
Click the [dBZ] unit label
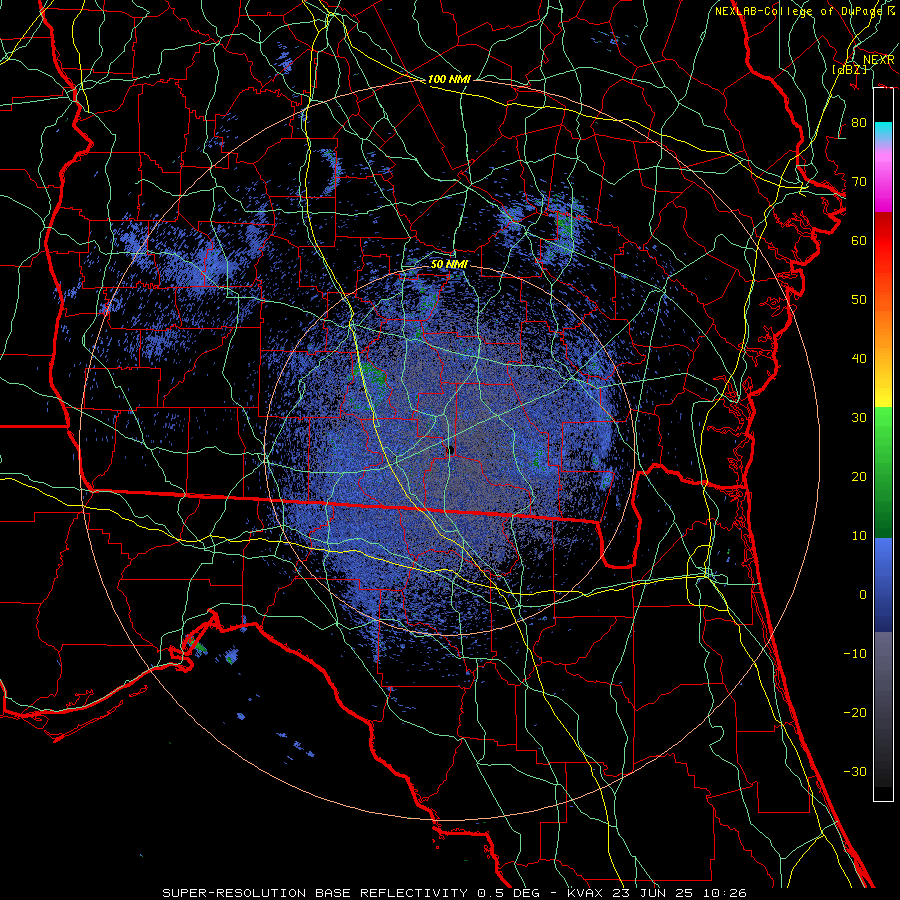pos(849,69)
